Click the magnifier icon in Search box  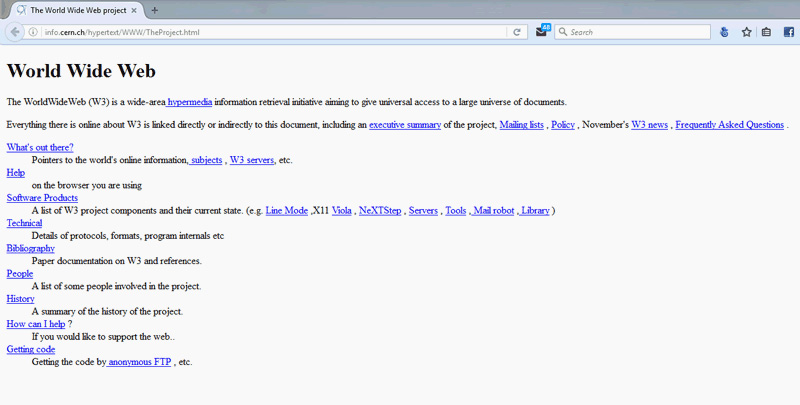pos(563,32)
